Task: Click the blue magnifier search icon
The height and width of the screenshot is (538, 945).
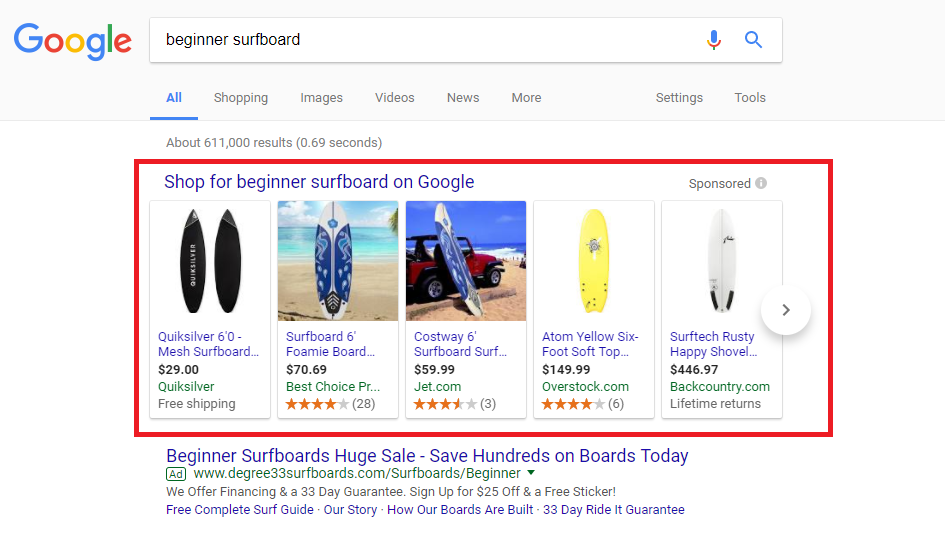Action: tap(753, 40)
